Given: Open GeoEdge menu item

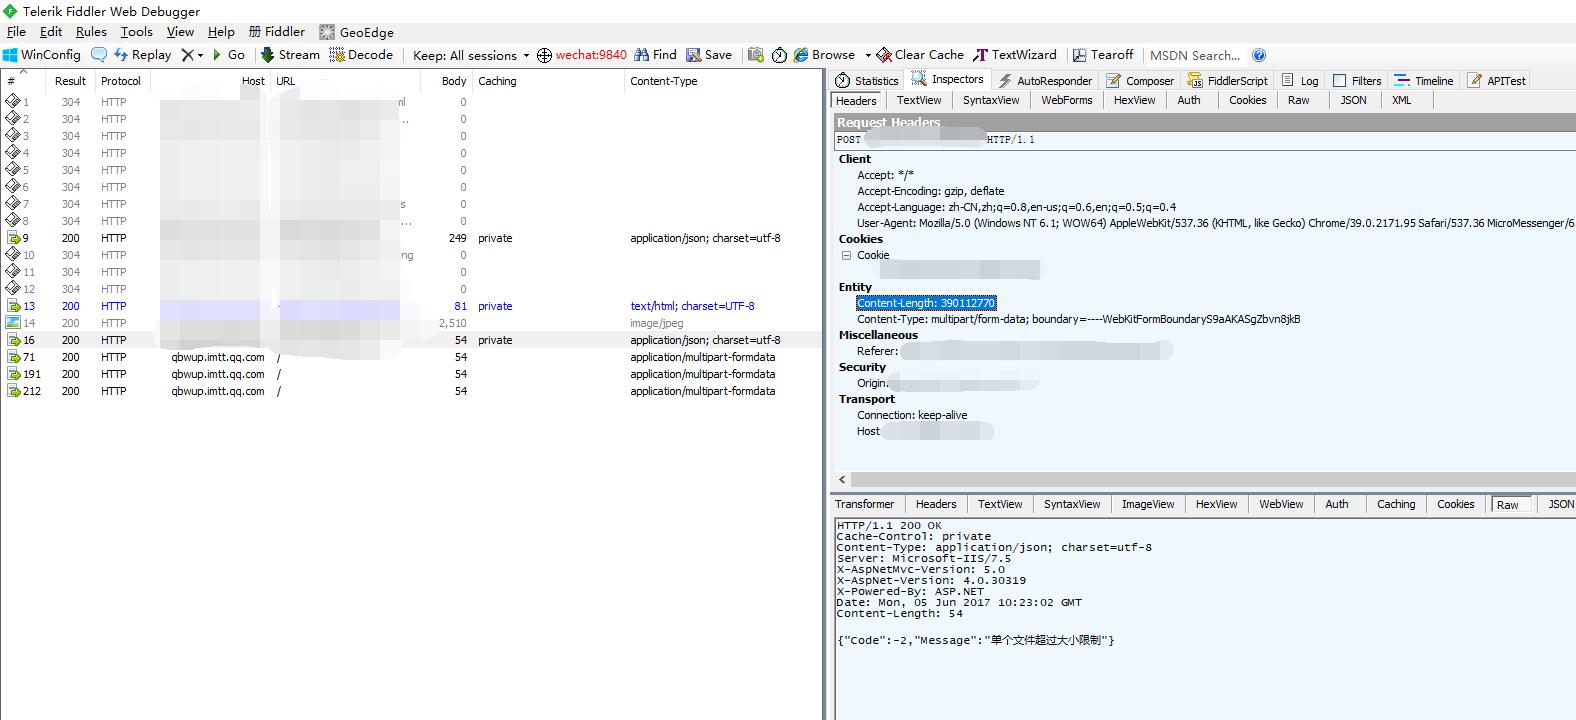Looking at the screenshot, I should 356,32.
